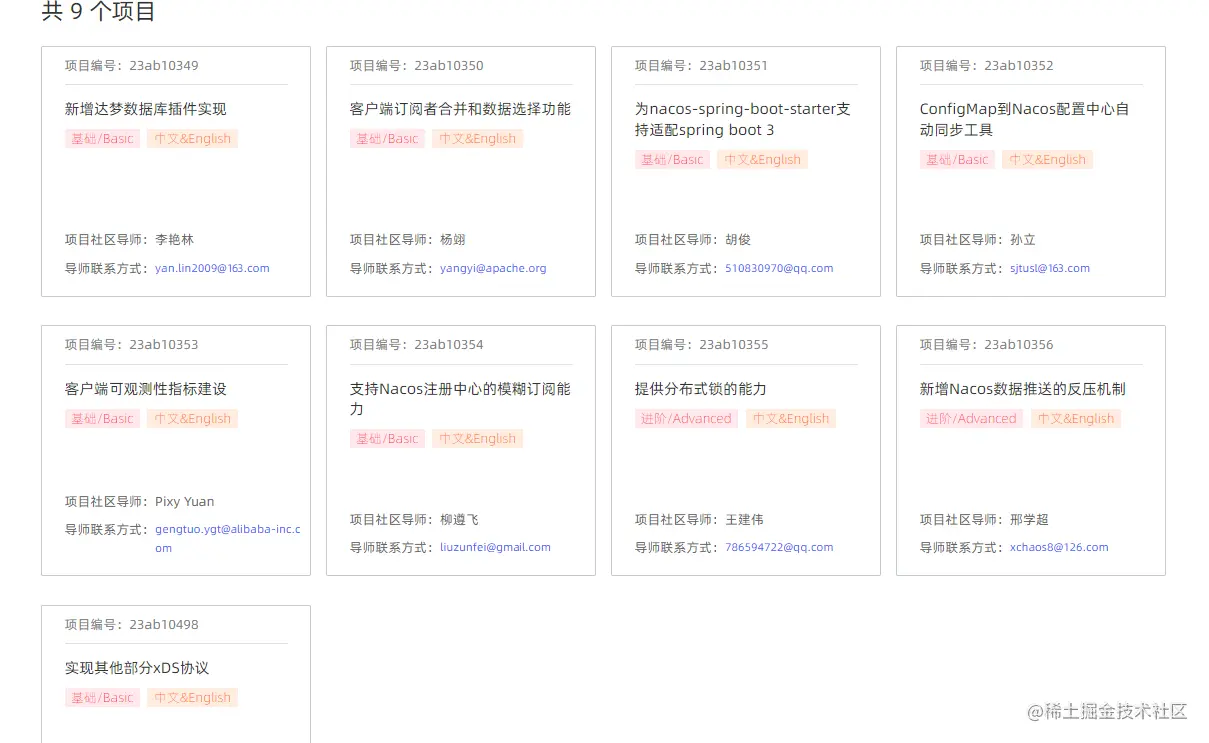Open email link gengtuo.ygt@alibaba-inc.com
This screenshot has width=1209, height=743.
(227, 538)
